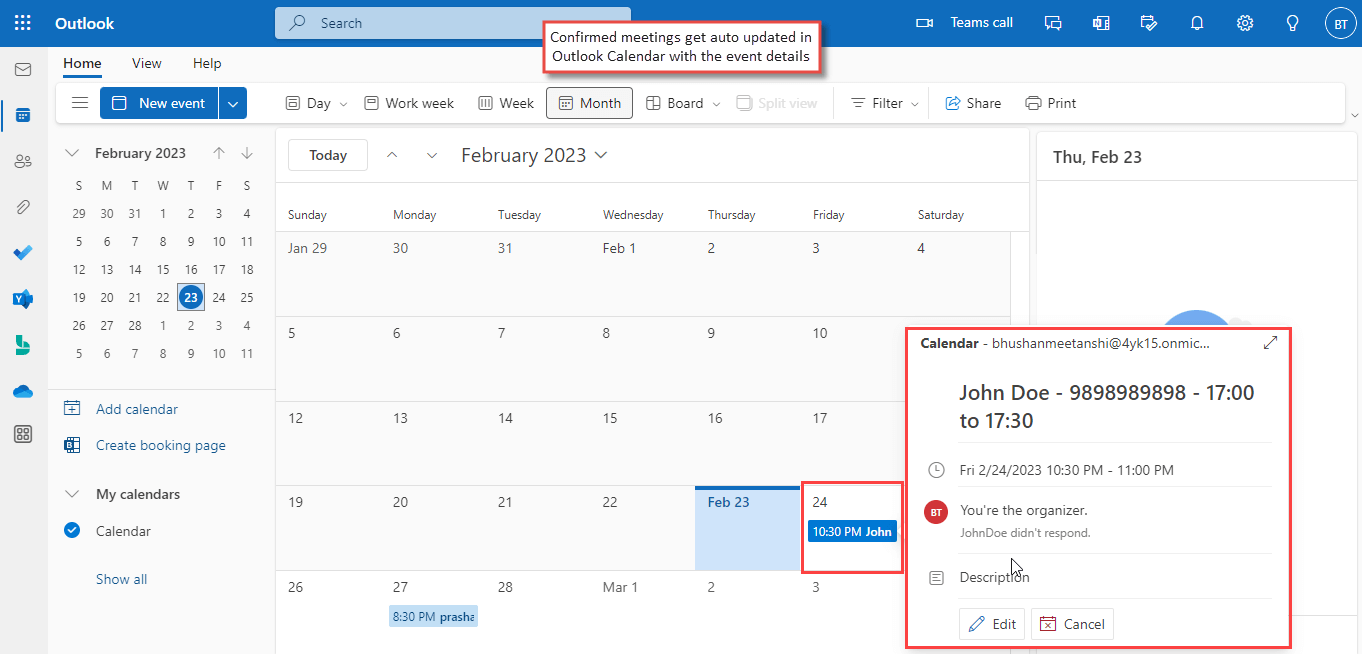Open the To Do checkmark icon
This screenshot has width=1362, height=654.
[x=23, y=252]
